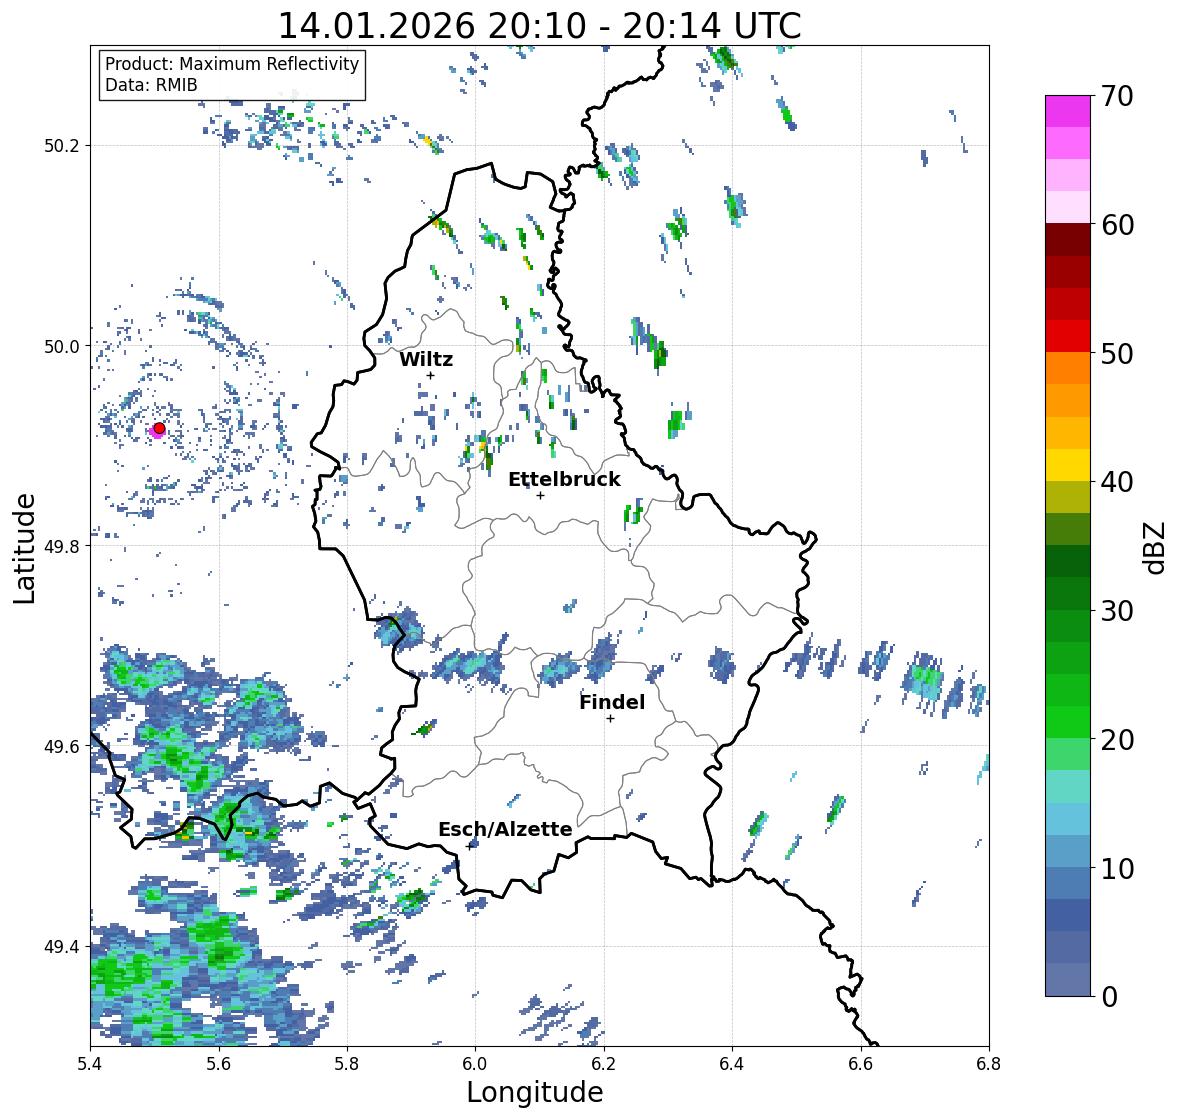Click the colorbar tick label 70
This screenshot has width=1179, height=1117.
click(1117, 96)
